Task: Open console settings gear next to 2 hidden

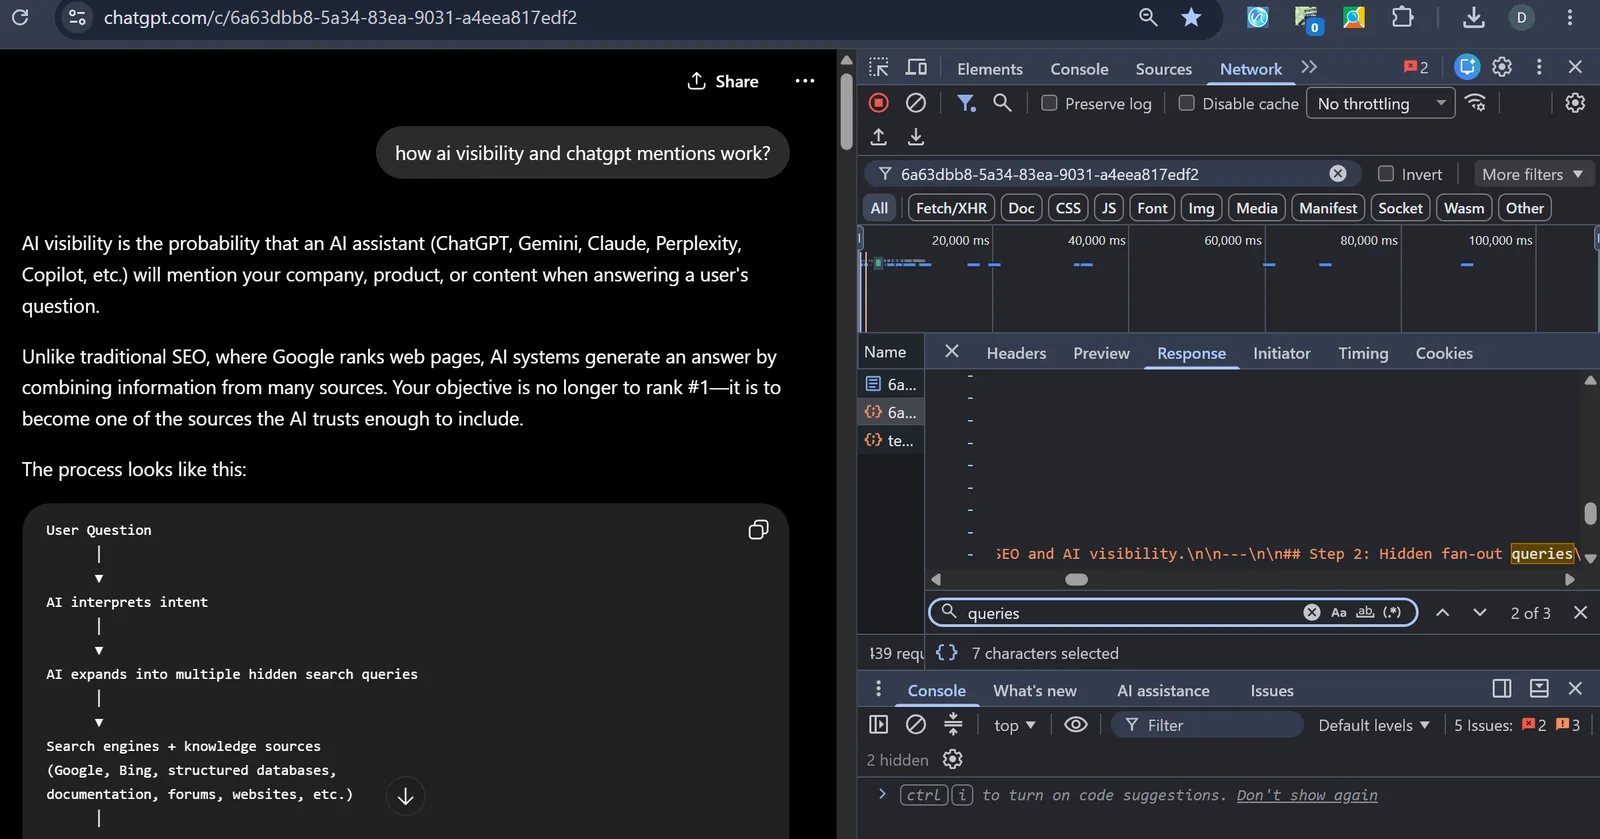Action: 952,760
